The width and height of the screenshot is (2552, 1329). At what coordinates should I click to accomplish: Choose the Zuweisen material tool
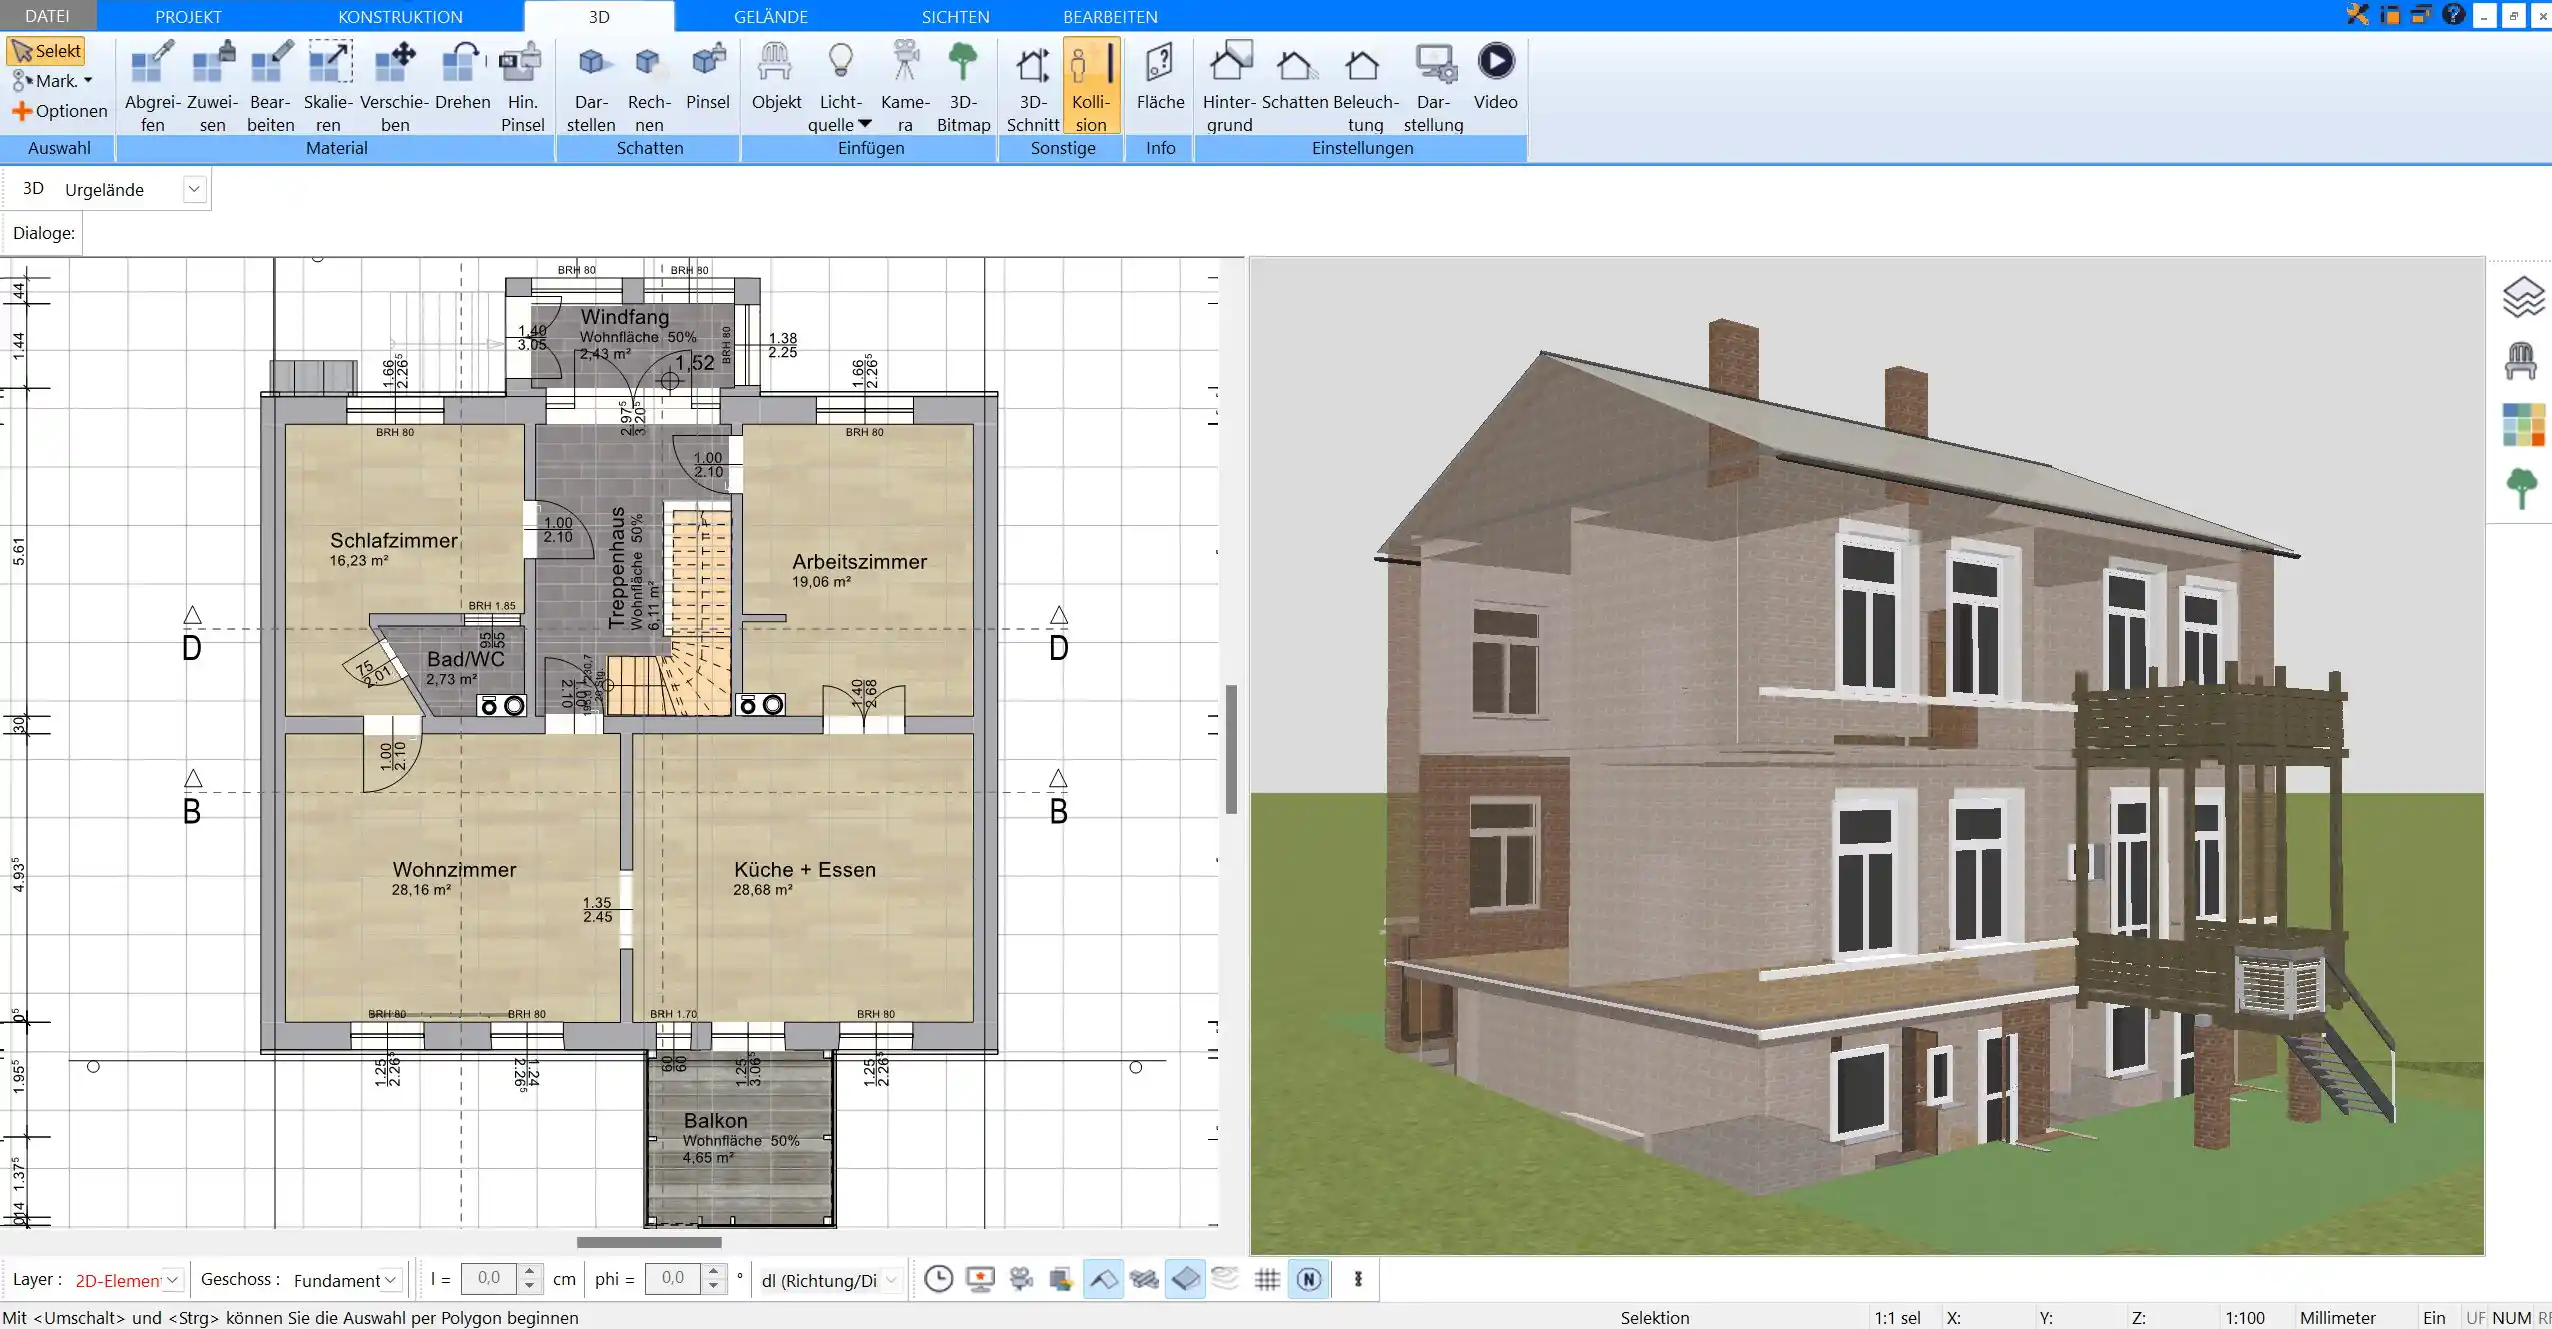pyautogui.click(x=212, y=87)
